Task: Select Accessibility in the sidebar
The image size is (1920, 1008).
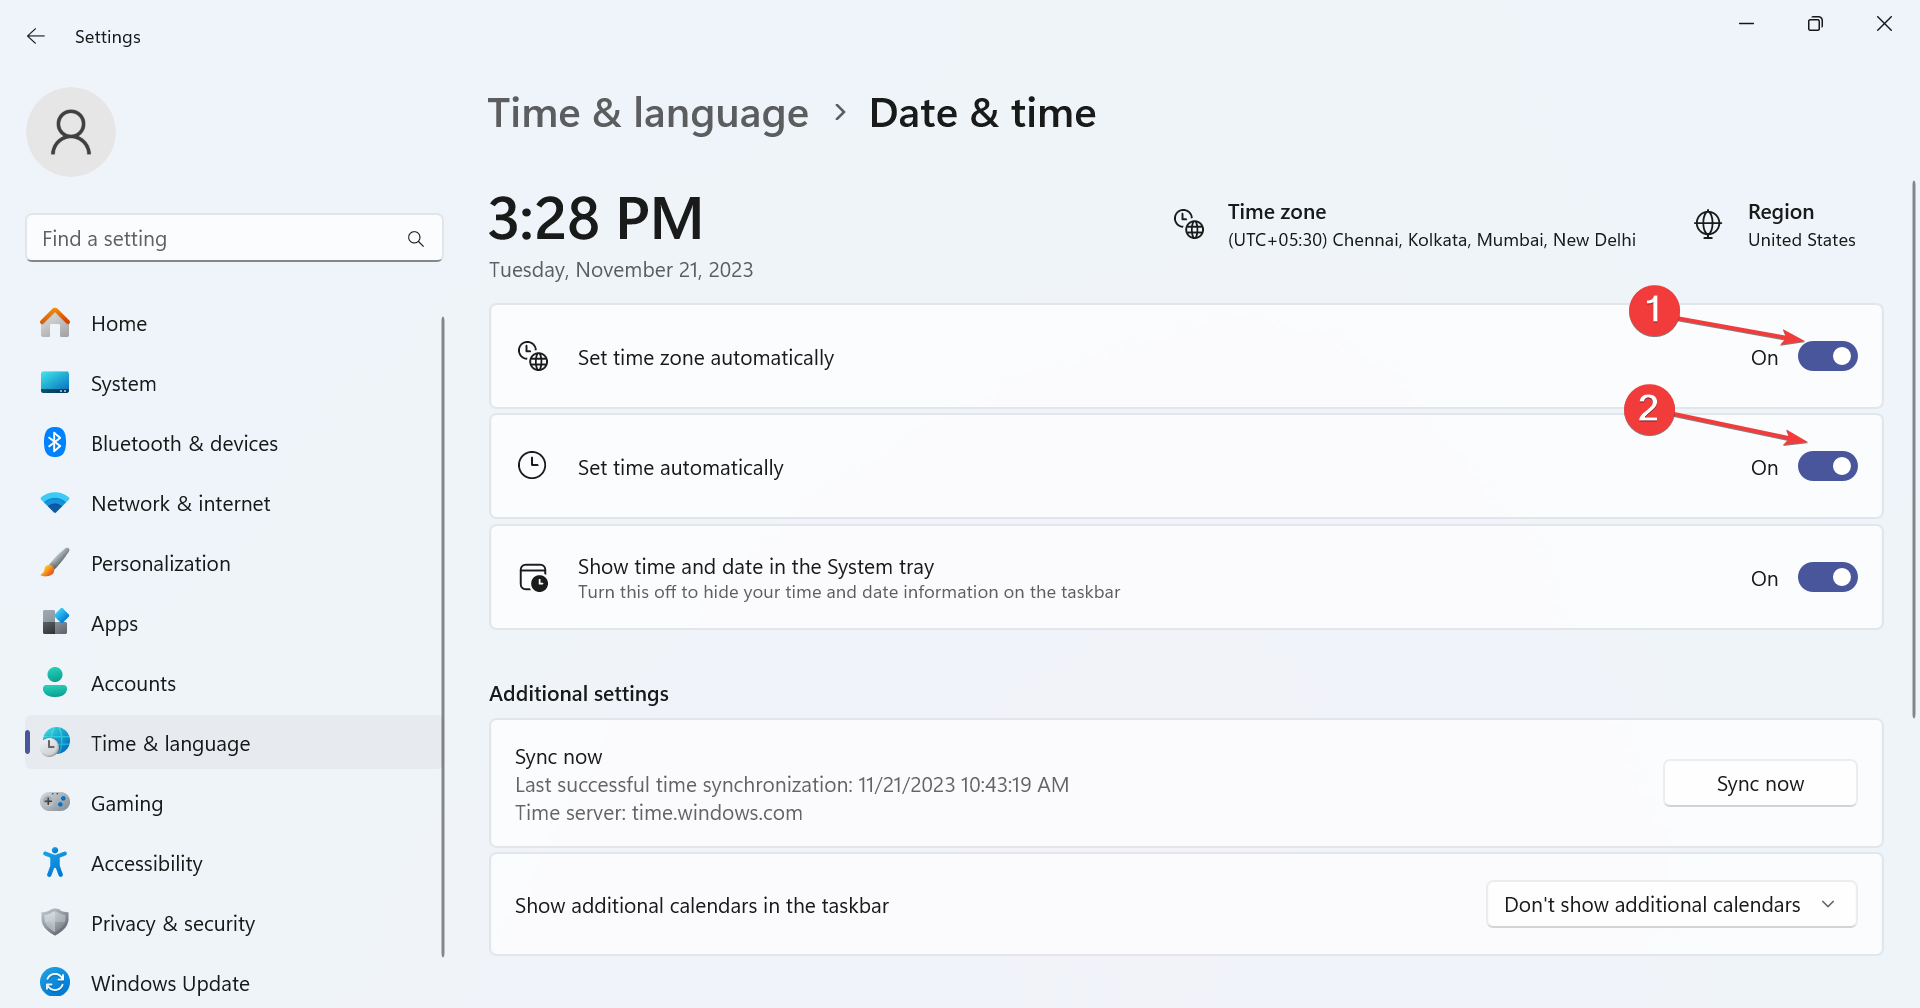Action: (x=146, y=864)
